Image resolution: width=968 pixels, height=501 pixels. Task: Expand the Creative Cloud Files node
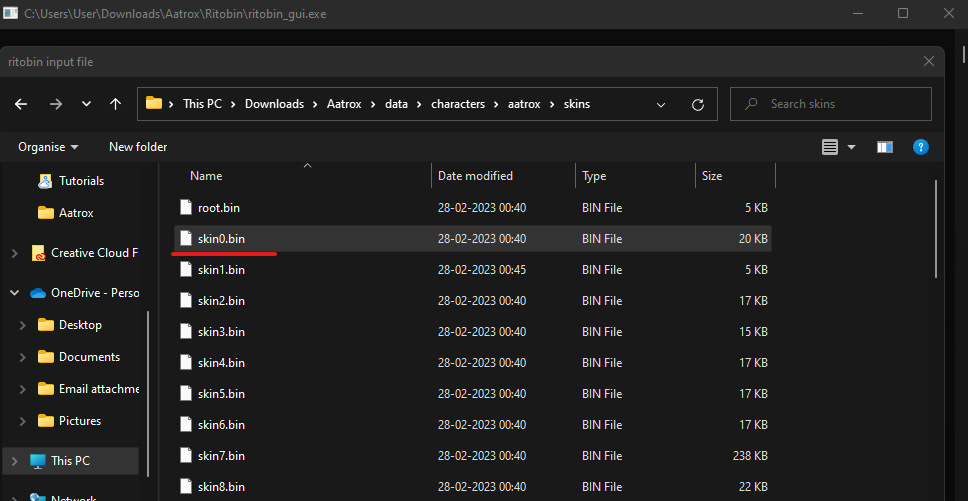pyautogui.click(x=15, y=253)
